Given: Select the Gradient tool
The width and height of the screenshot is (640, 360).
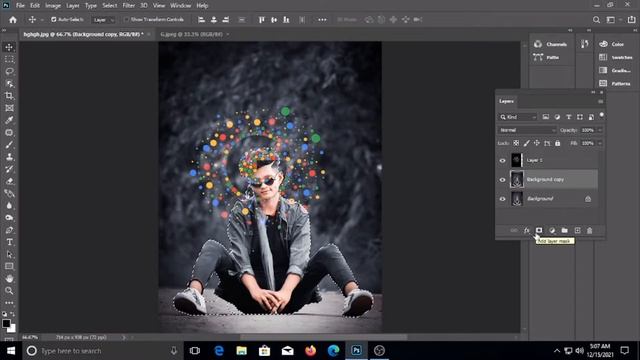Looking at the screenshot, I should point(9,193).
